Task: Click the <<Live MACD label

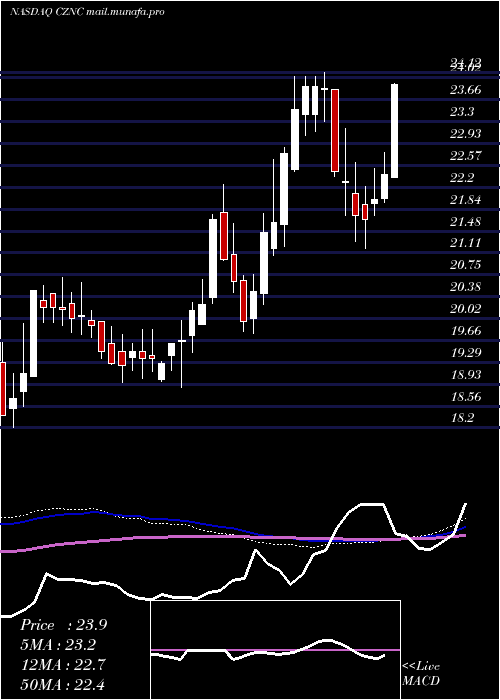Action: pos(421,673)
